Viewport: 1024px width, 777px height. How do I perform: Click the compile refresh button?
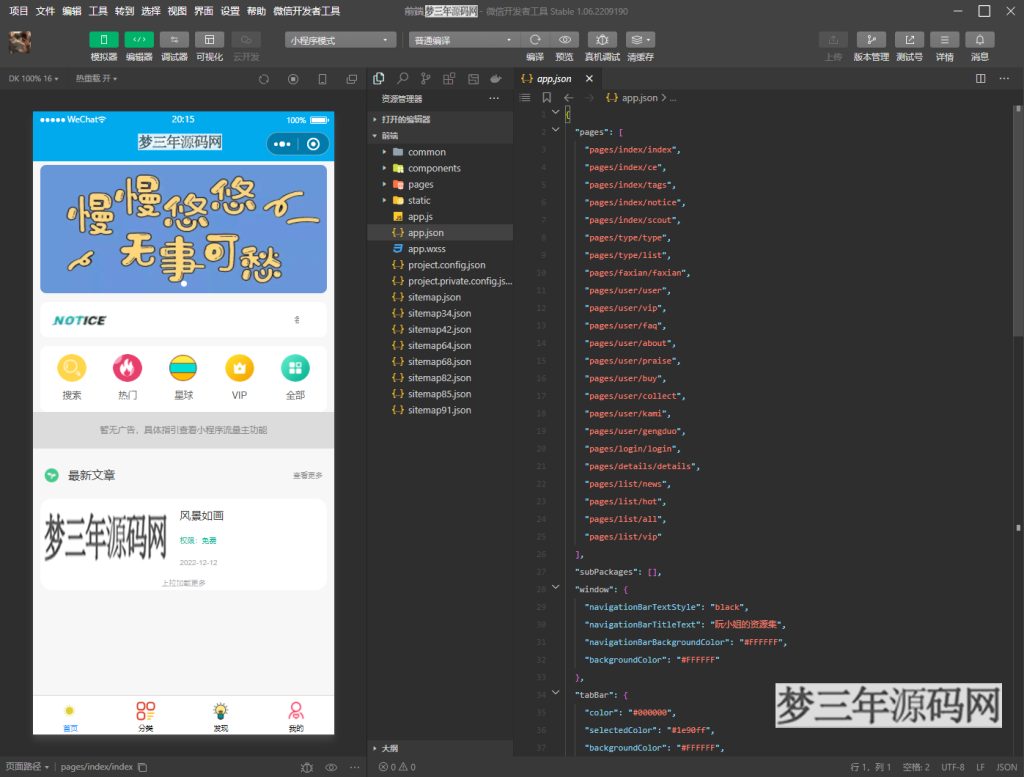point(535,40)
